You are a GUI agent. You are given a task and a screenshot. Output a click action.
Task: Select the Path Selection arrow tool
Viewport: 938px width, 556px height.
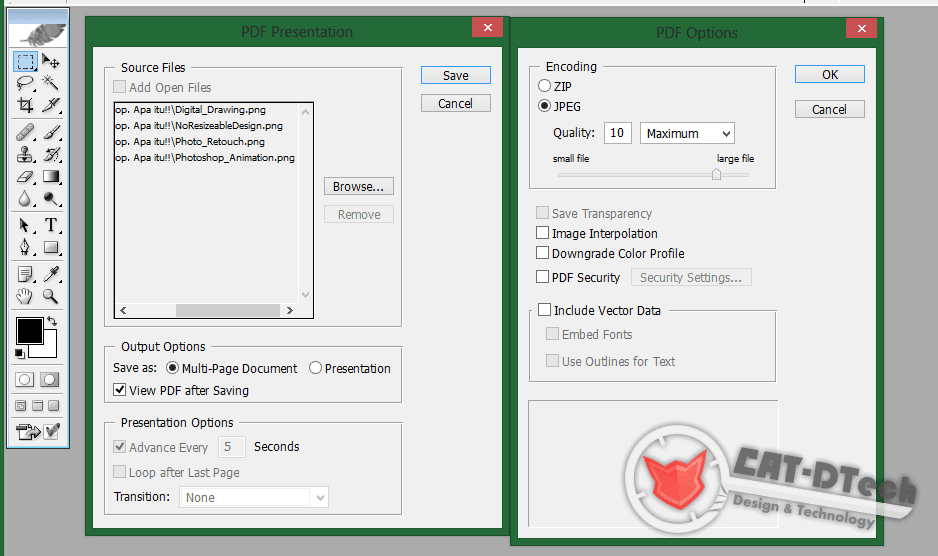pyautogui.click(x=25, y=225)
